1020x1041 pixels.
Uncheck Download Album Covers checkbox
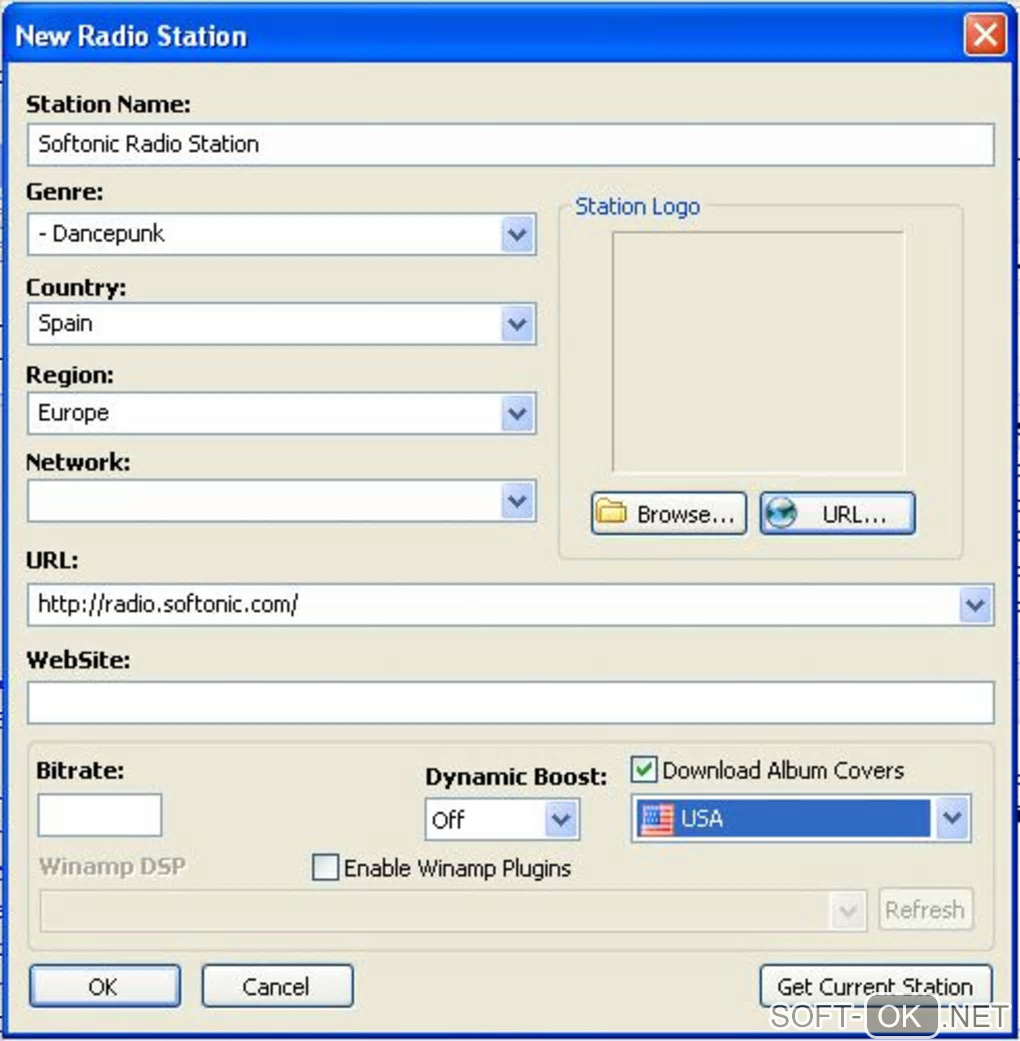pos(643,769)
